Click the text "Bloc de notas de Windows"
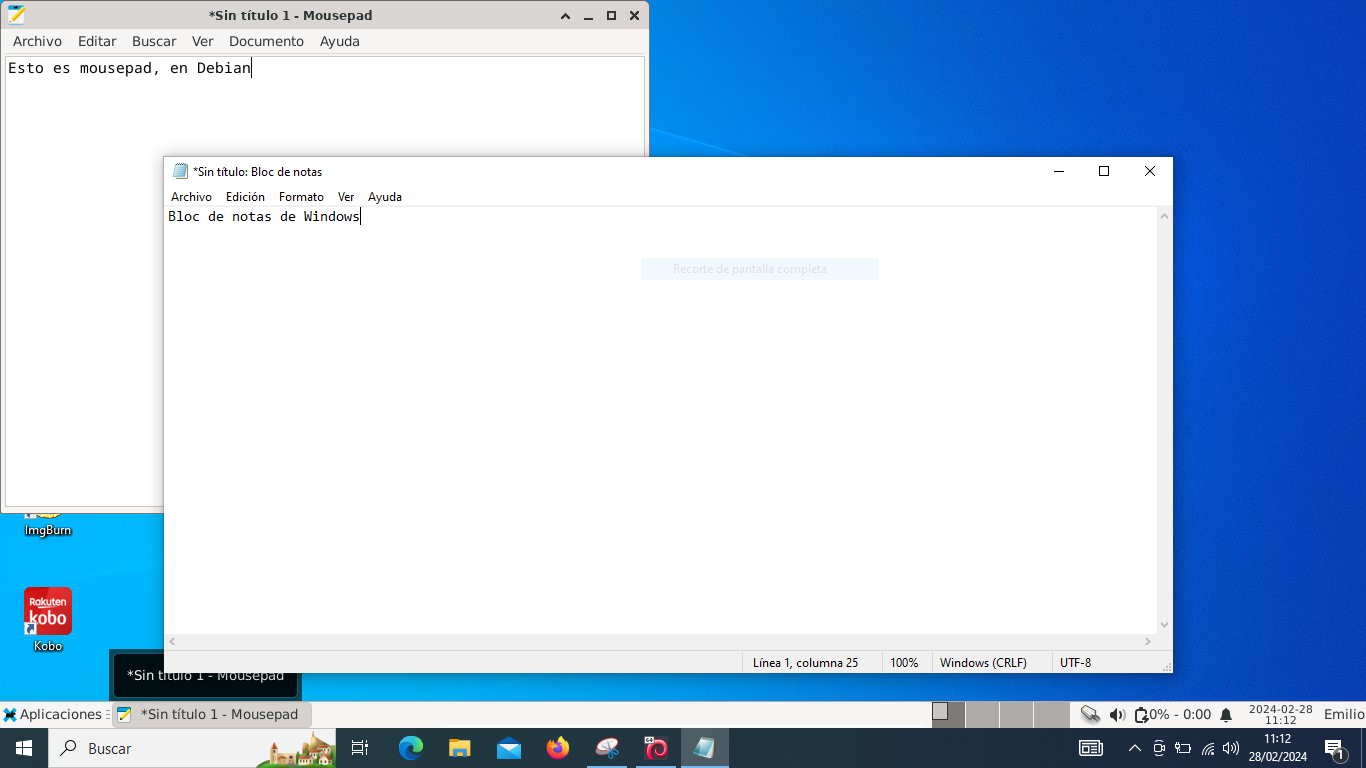 (x=263, y=216)
